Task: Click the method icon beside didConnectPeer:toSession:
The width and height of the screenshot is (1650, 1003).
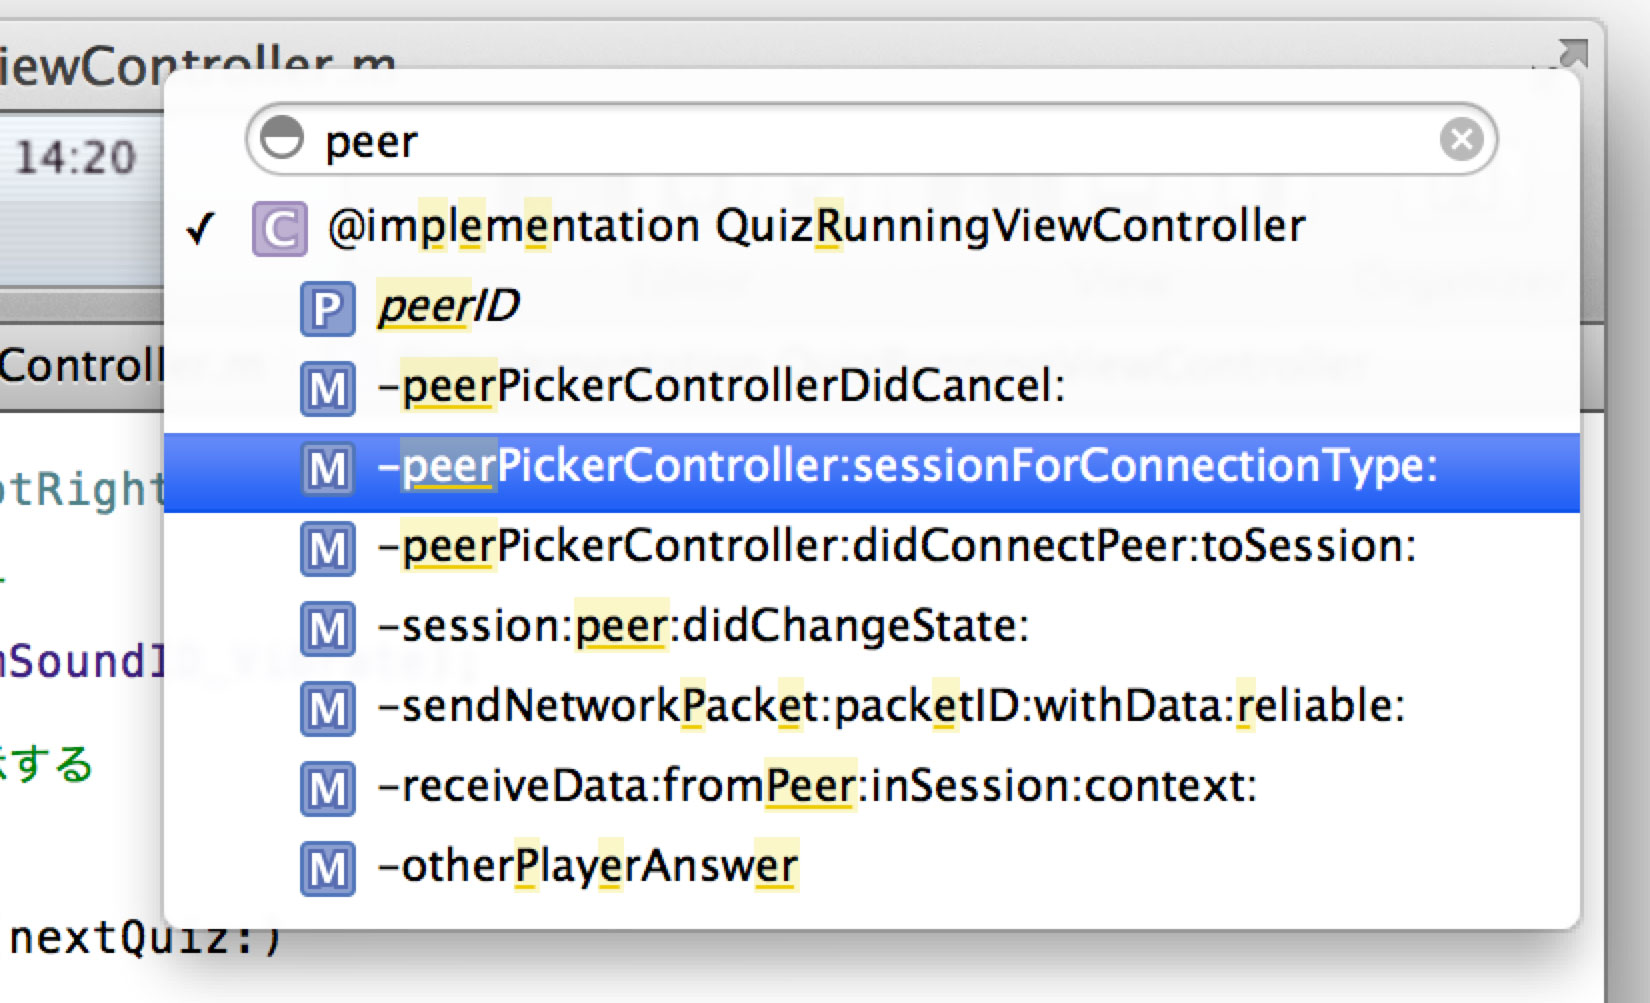Action: click(x=327, y=549)
